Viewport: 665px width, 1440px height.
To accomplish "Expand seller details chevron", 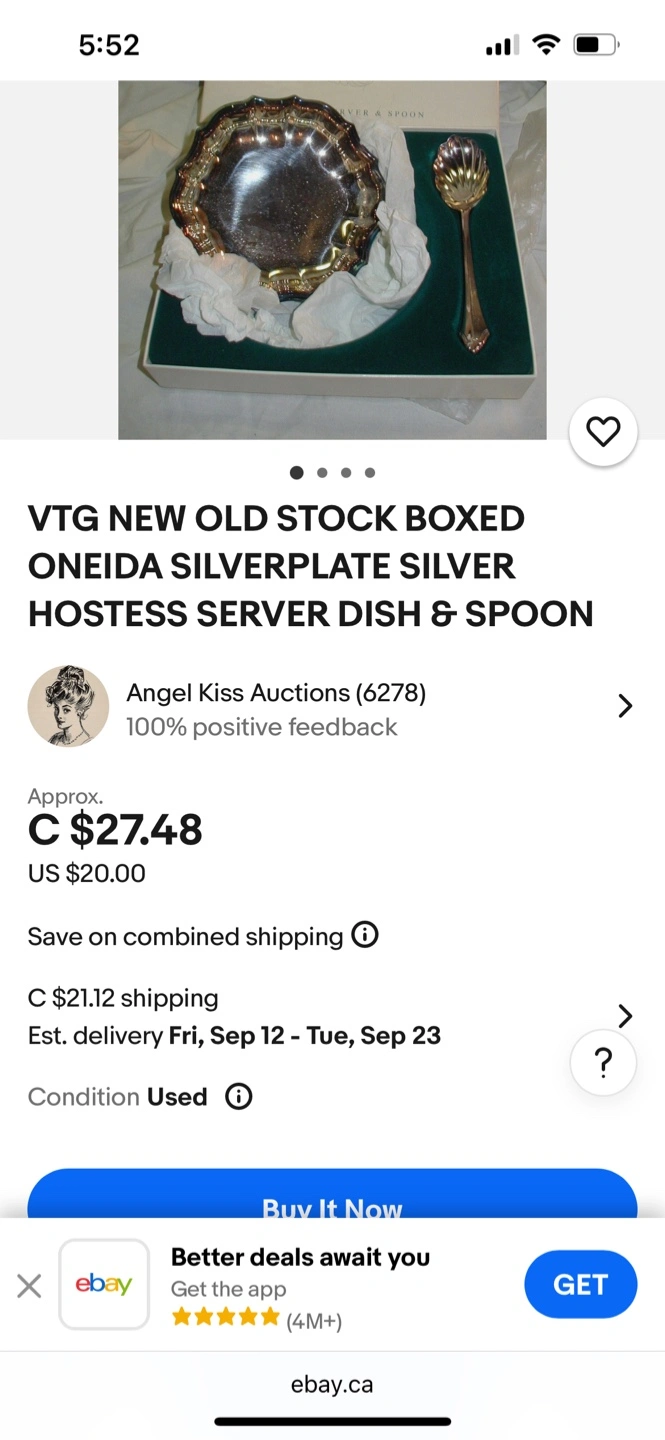I will pos(625,707).
